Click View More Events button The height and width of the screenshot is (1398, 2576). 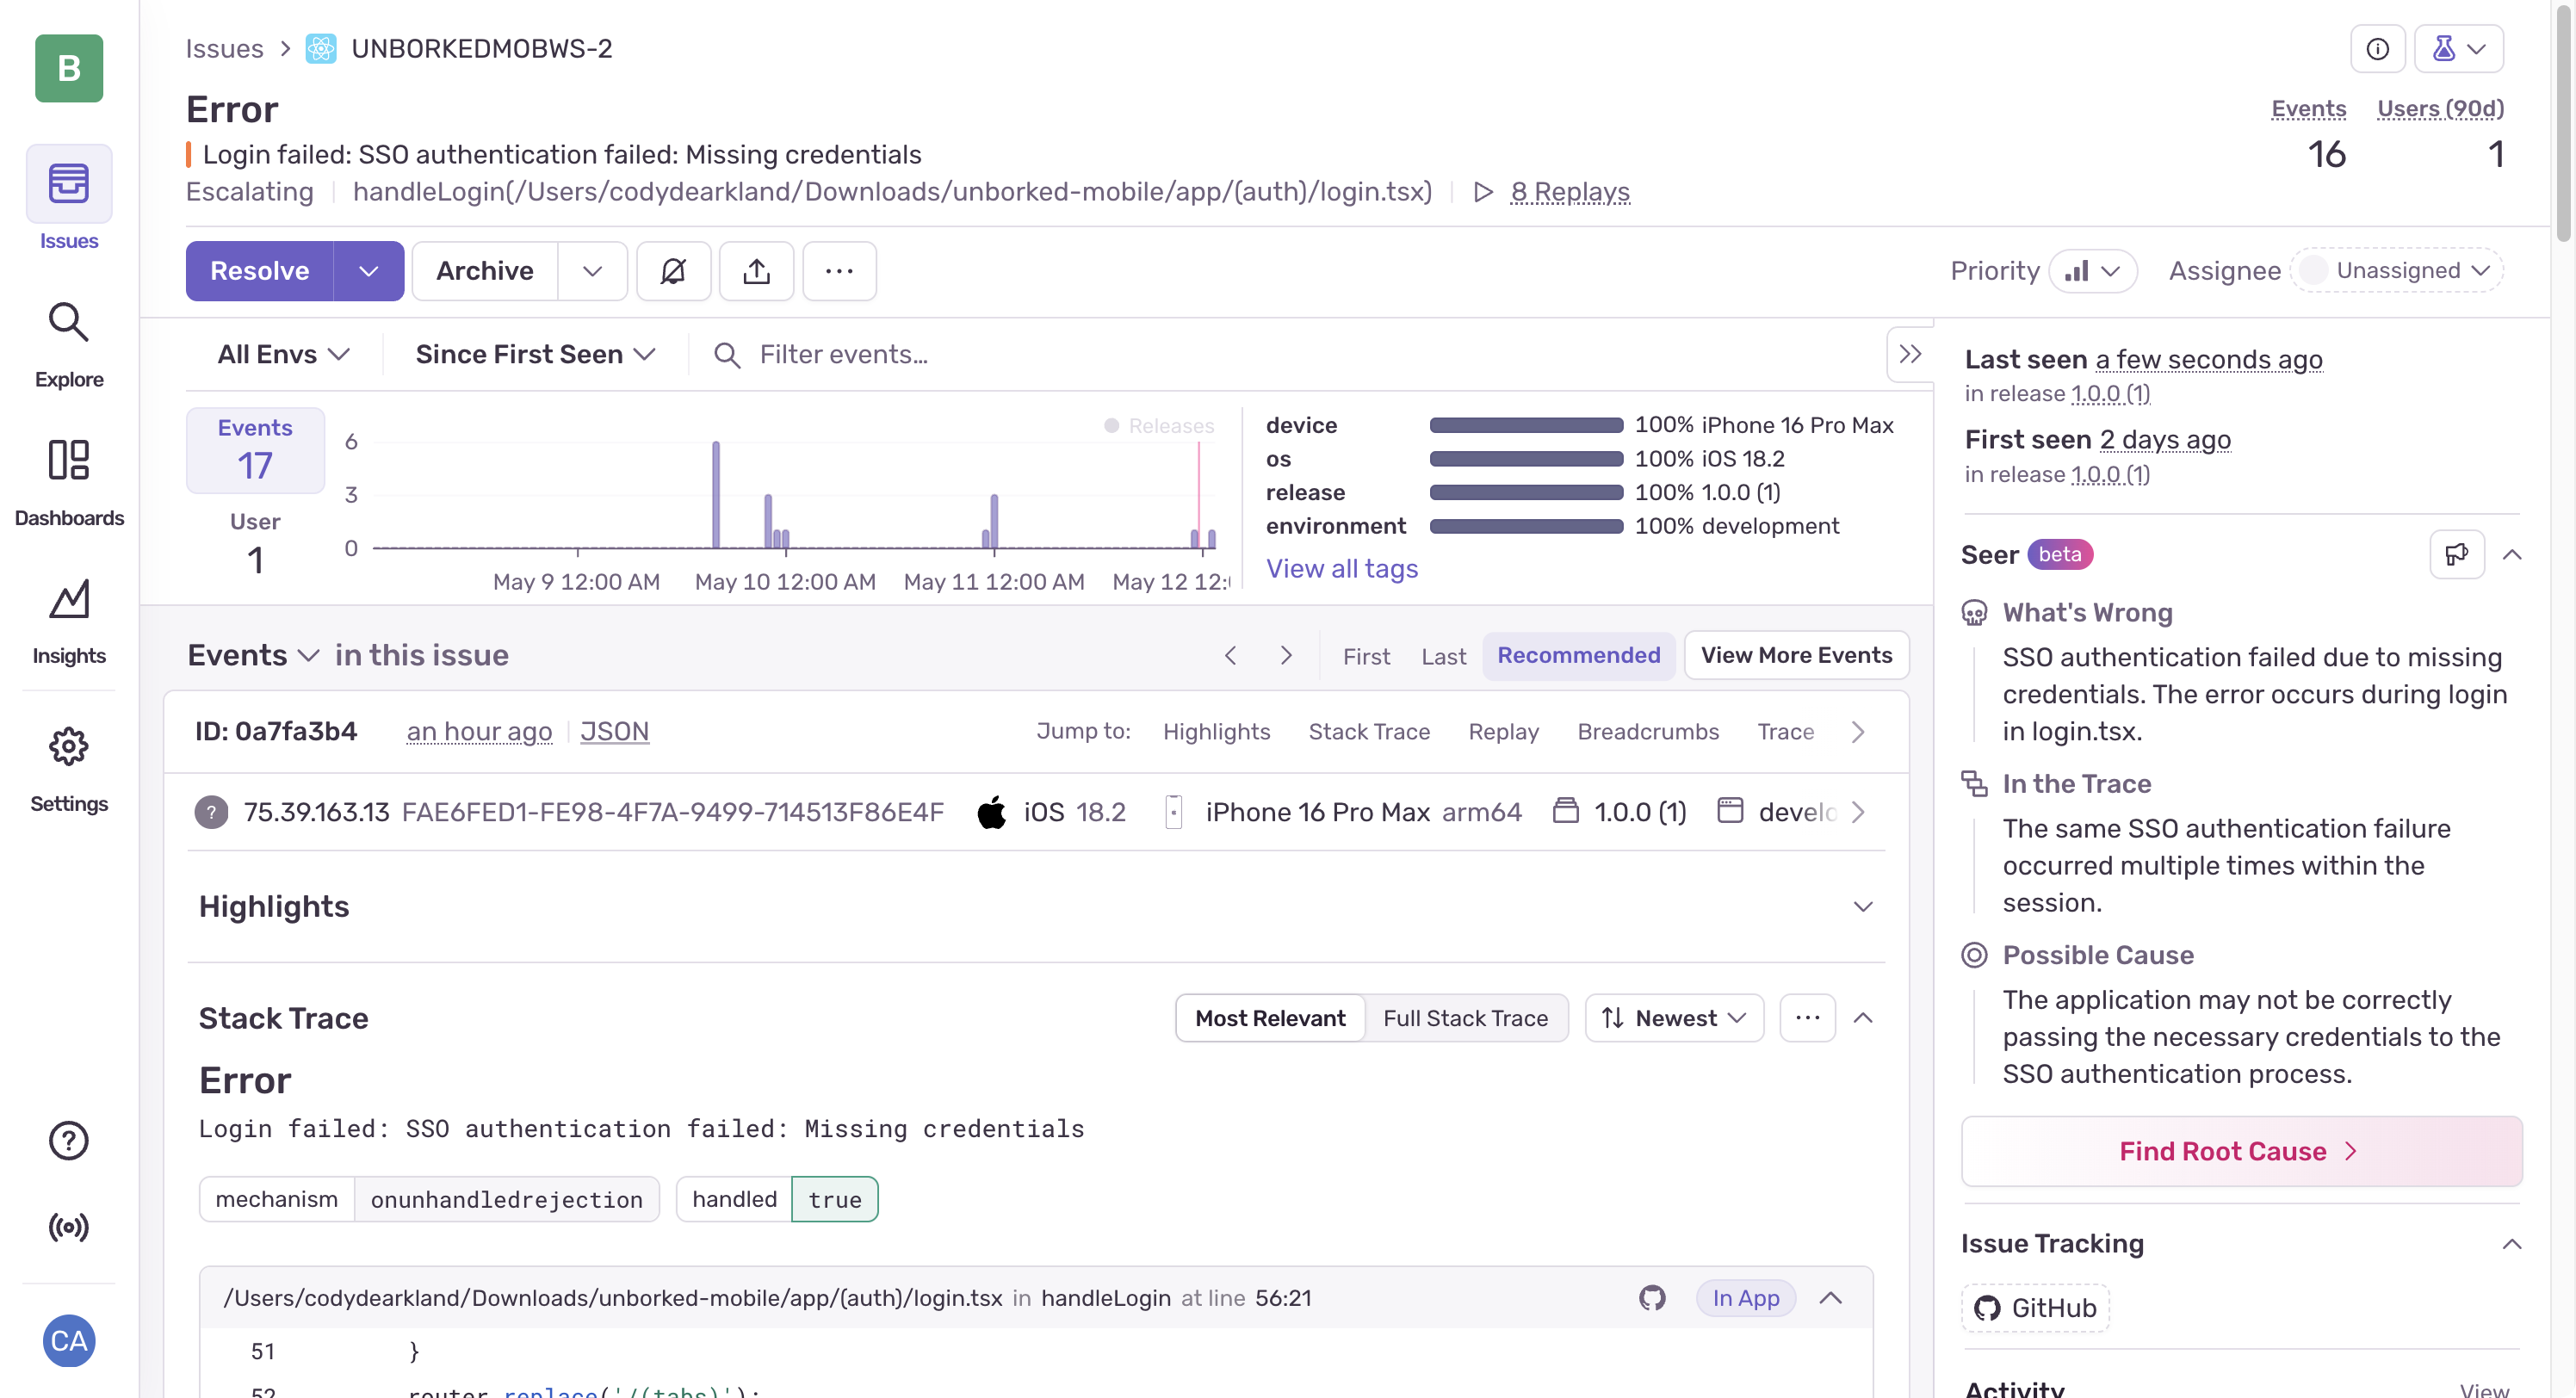point(1796,656)
